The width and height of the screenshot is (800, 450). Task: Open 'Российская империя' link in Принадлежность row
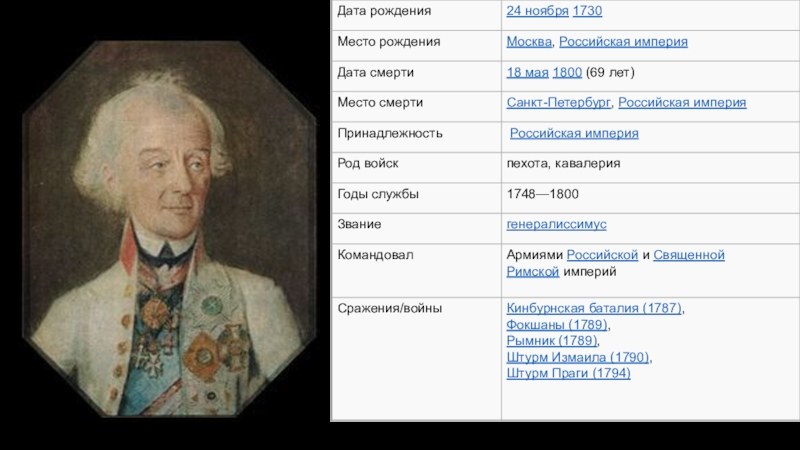point(574,133)
